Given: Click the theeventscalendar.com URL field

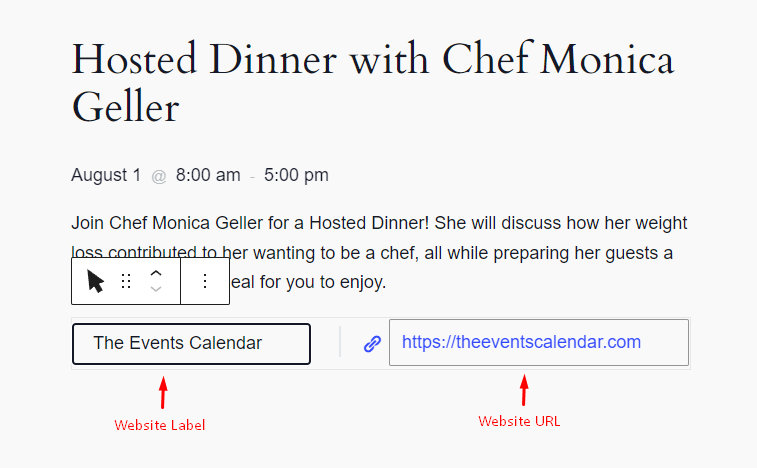Looking at the screenshot, I should pos(538,343).
